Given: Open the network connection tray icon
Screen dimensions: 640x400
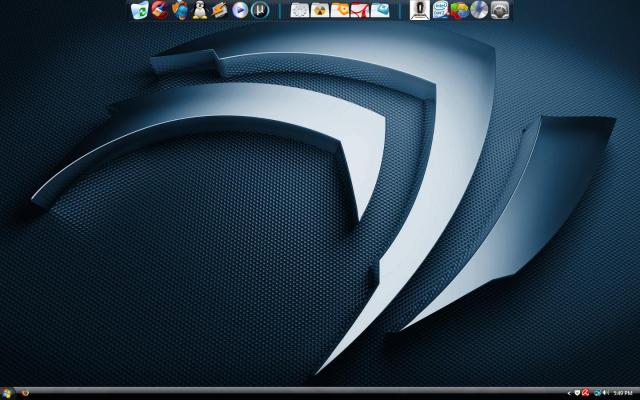Looking at the screenshot, I should point(598,393).
